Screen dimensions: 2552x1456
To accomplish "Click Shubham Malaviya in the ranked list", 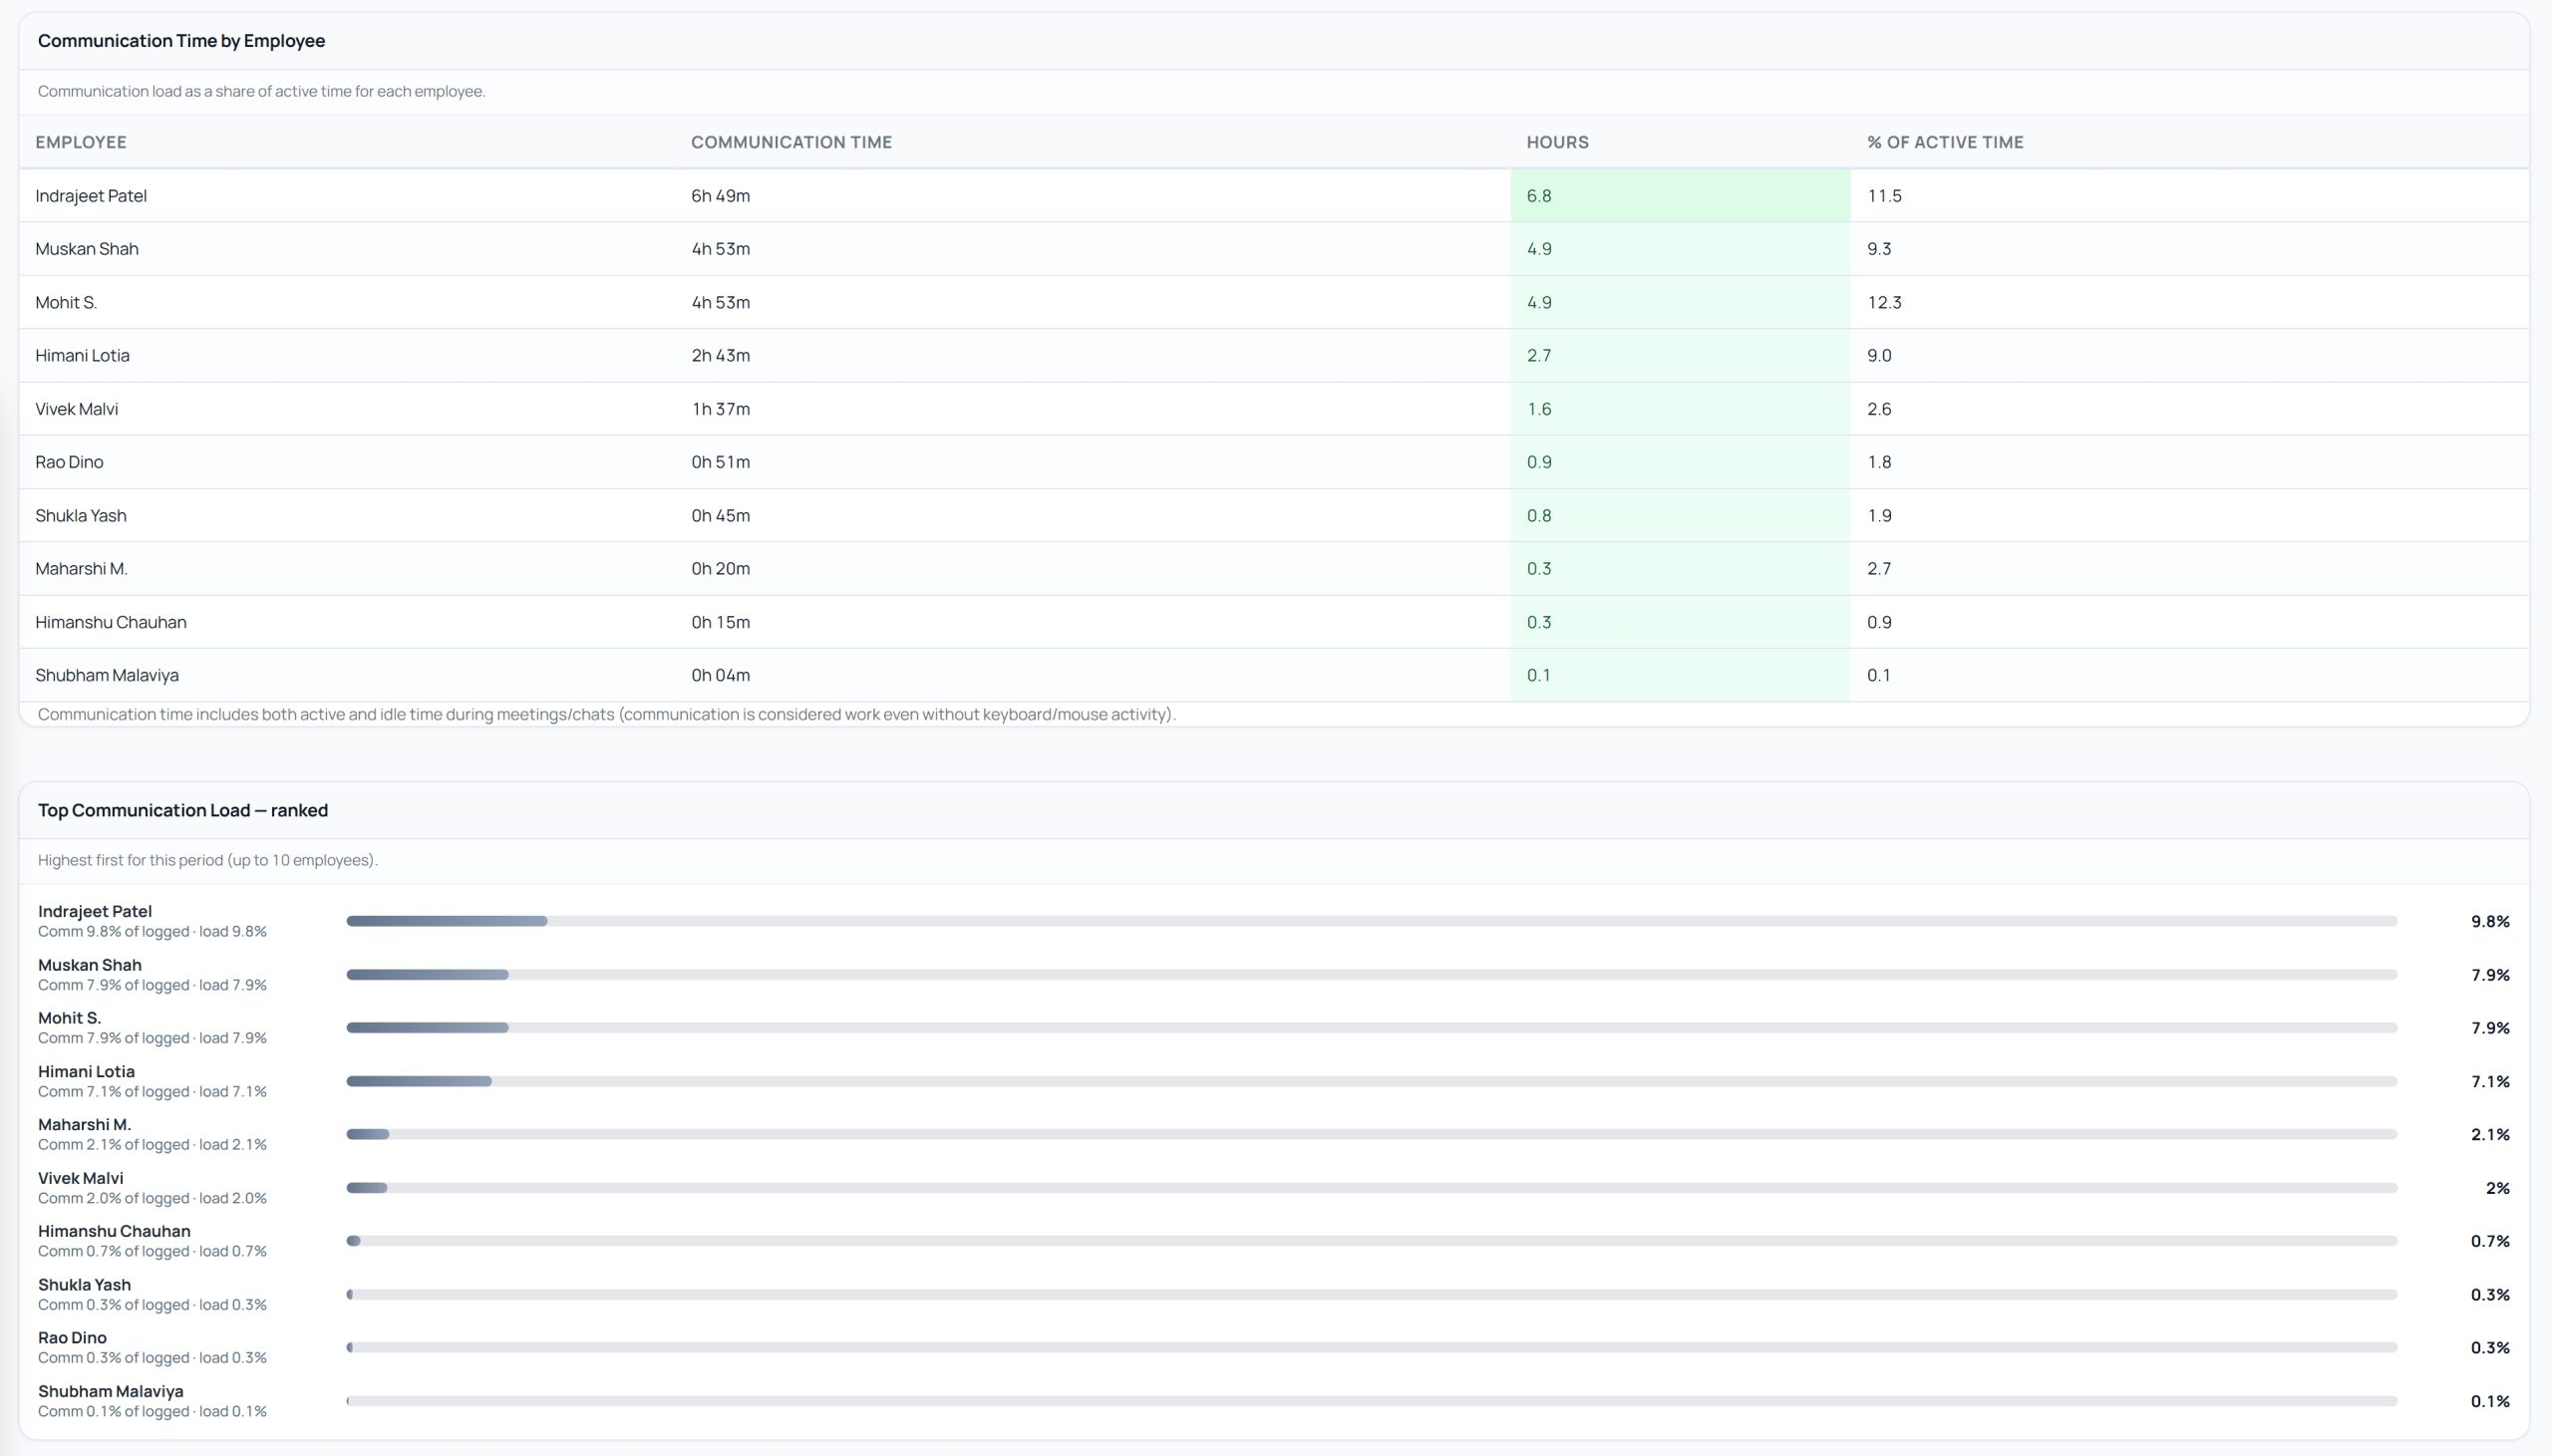I will coord(111,1391).
